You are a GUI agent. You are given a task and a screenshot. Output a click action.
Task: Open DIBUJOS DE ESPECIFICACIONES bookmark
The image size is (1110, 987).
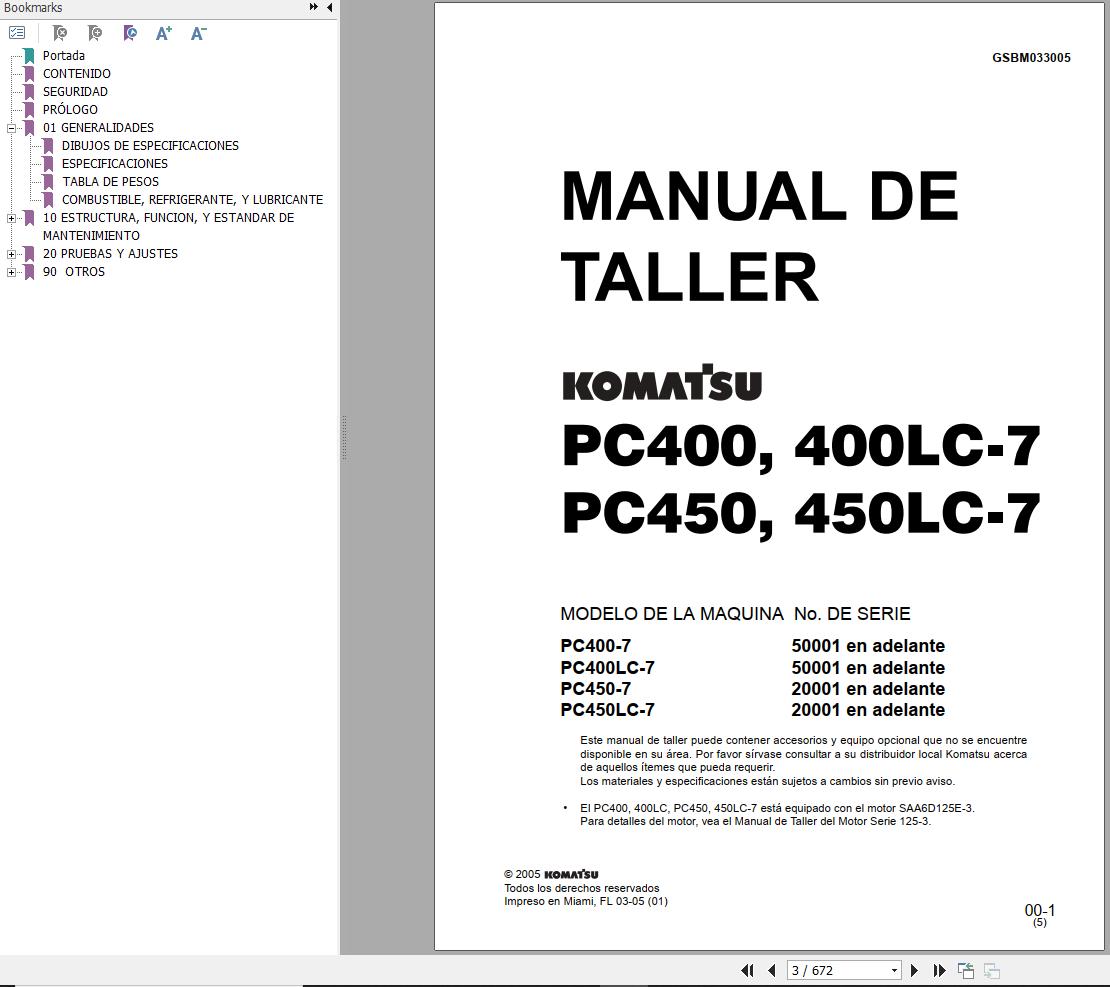point(150,146)
